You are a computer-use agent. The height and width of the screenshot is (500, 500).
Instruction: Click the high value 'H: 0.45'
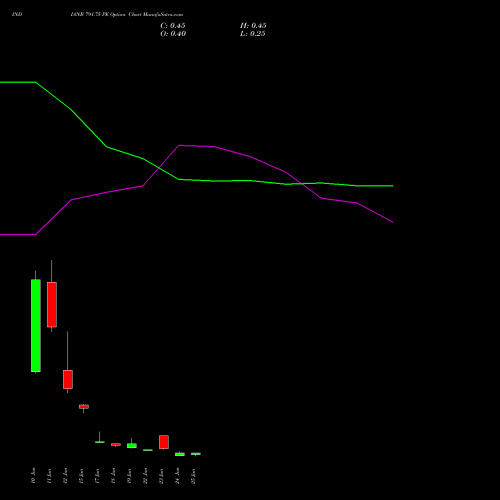coord(253,26)
